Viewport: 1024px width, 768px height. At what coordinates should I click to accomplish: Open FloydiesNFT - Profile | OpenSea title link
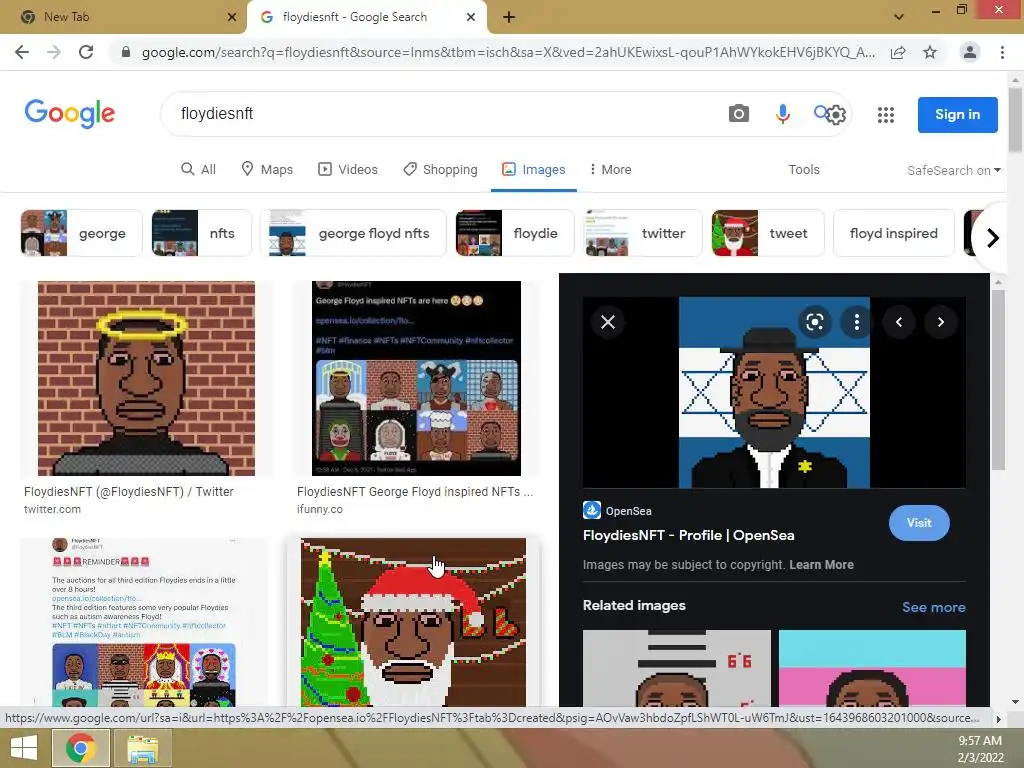point(688,535)
